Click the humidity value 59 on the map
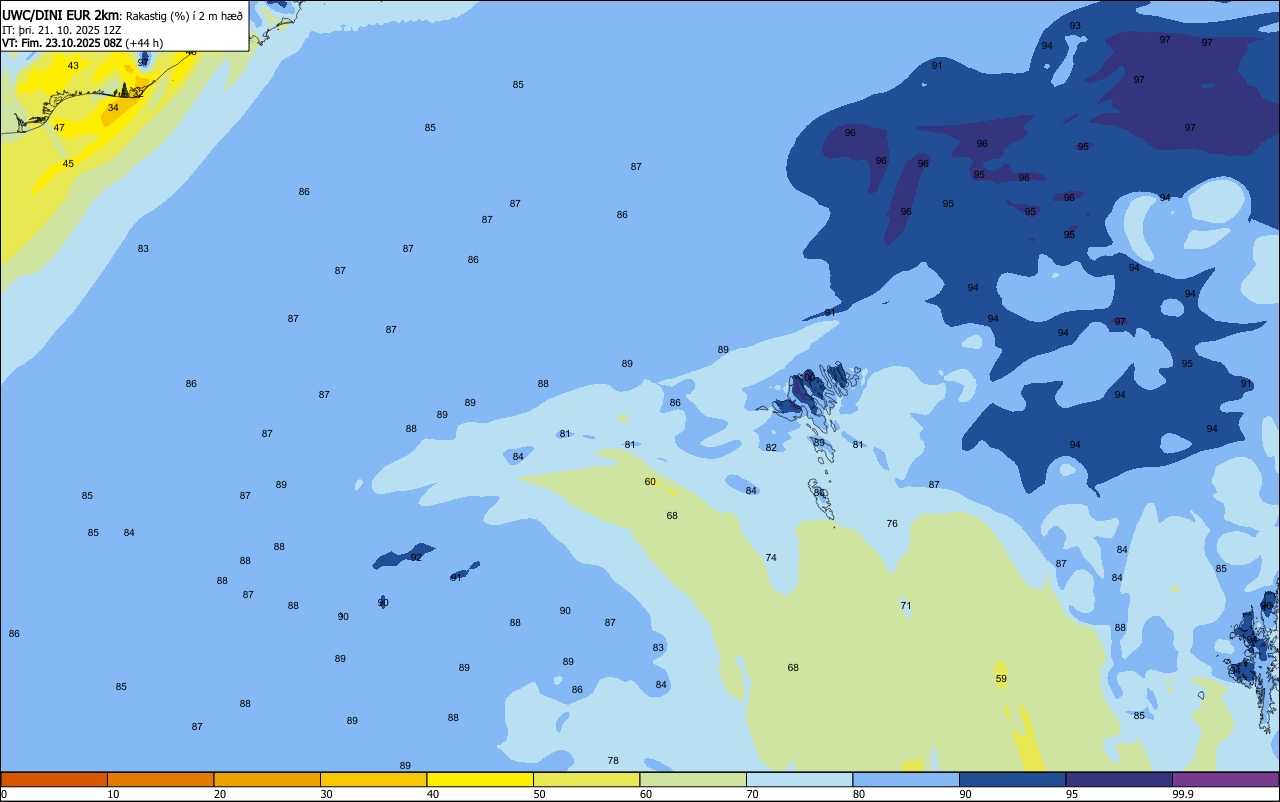Screen dimensions: 1280x802 click(1001, 679)
